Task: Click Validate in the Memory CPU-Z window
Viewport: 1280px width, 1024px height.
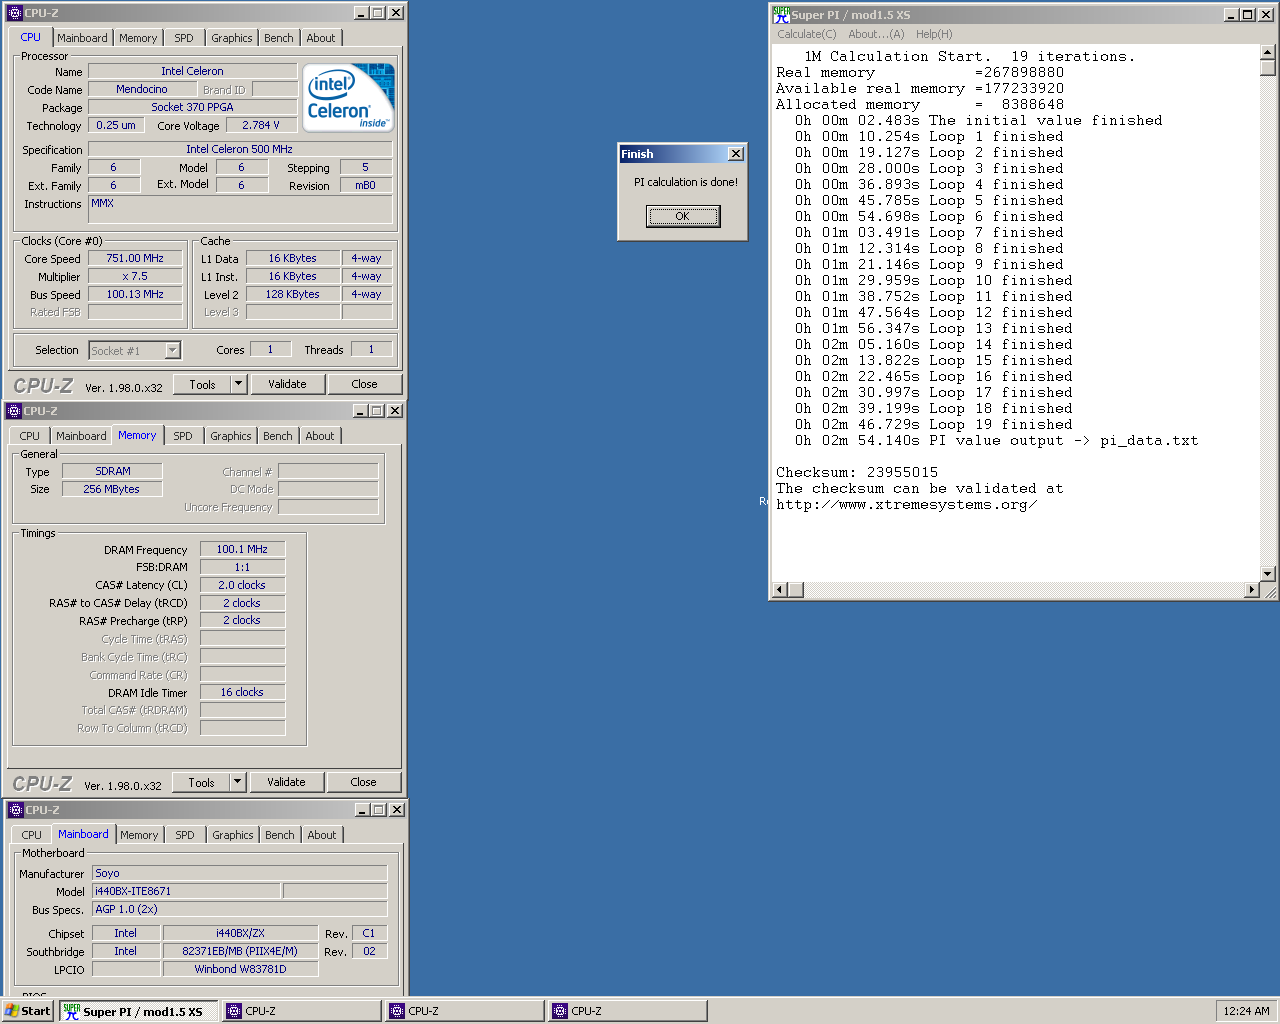Action: 286,782
